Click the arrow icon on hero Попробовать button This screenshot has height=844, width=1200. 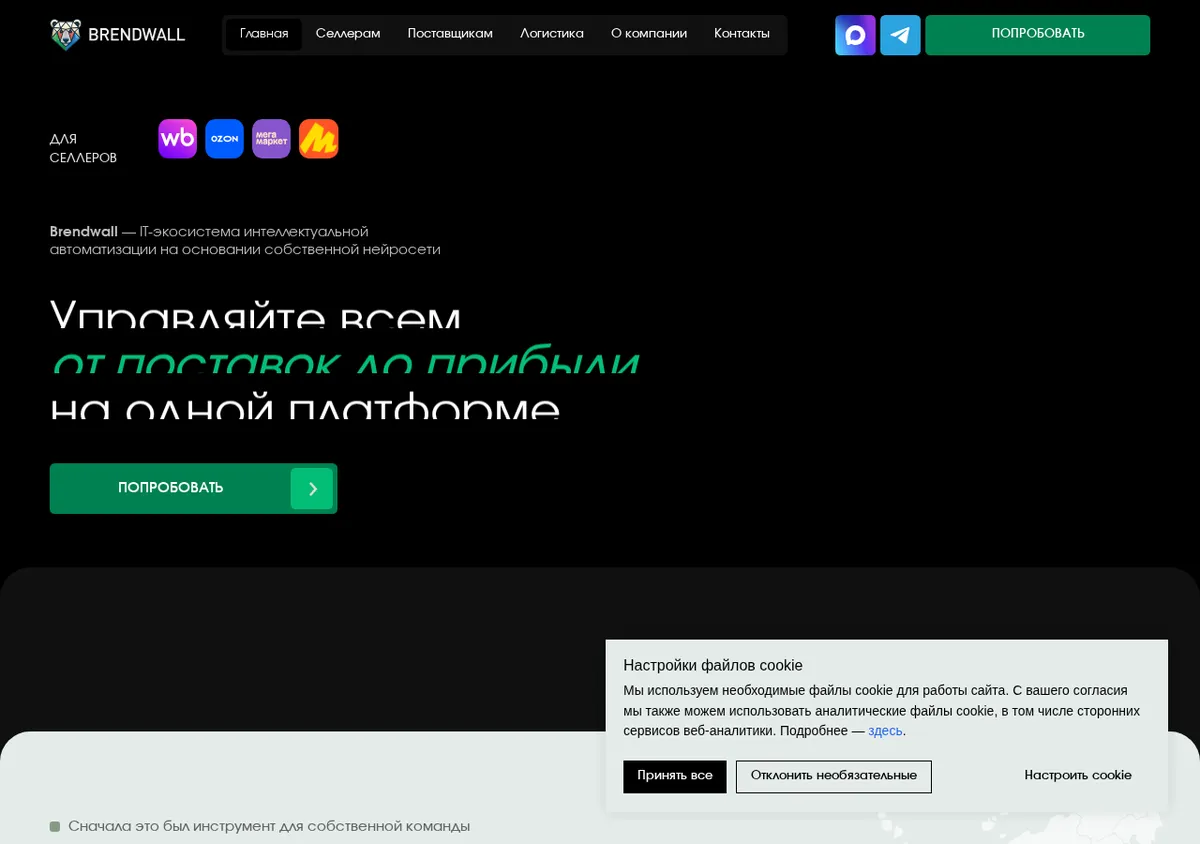pos(312,489)
